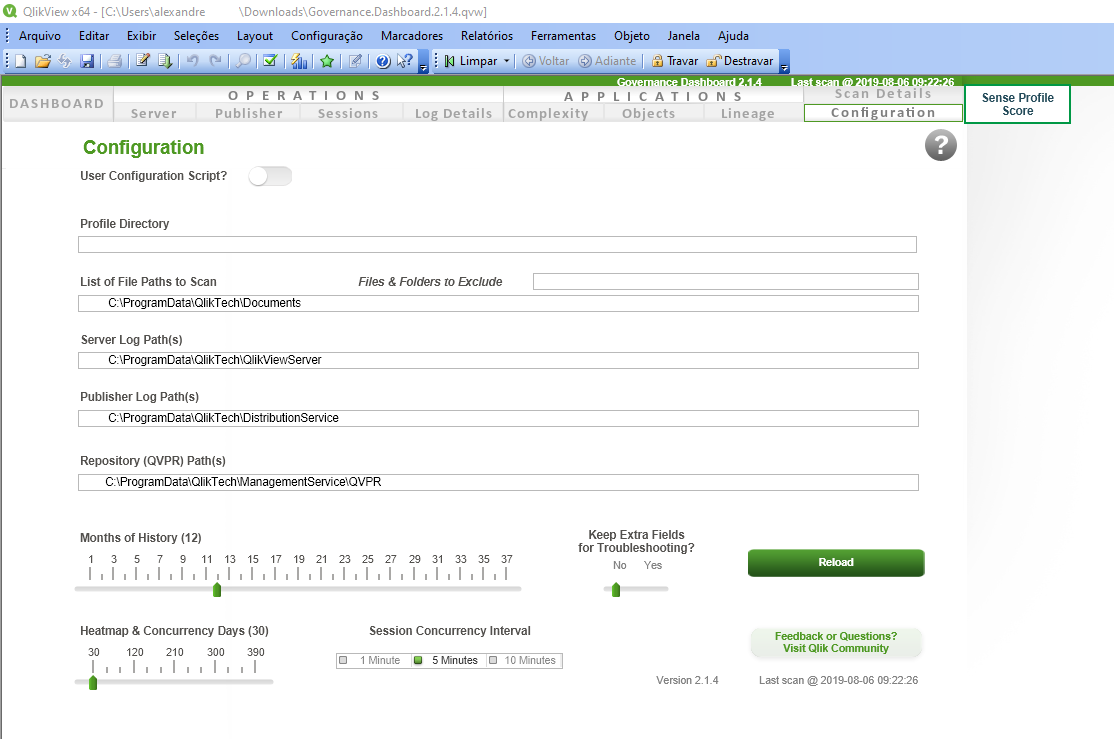Expand the standard toolbar options arrow
The height and width of the screenshot is (739, 1114).
click(x=423, y=62)
